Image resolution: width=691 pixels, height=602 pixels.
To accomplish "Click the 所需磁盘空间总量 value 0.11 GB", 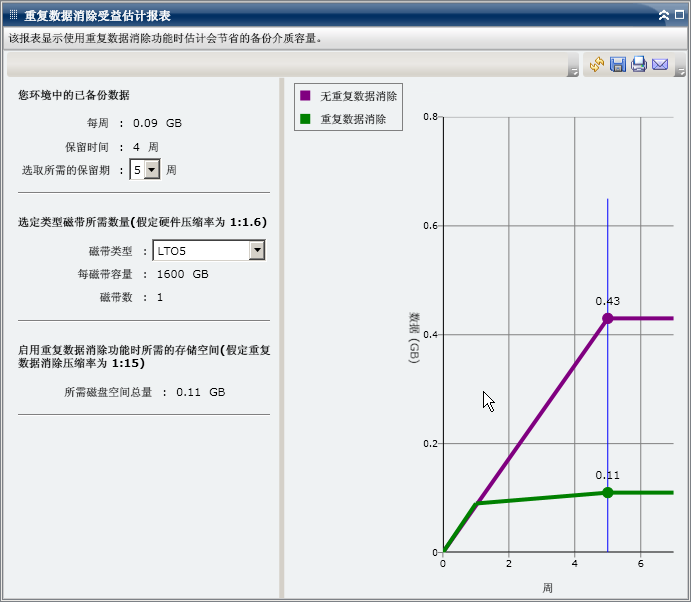I will coord(201,392).
